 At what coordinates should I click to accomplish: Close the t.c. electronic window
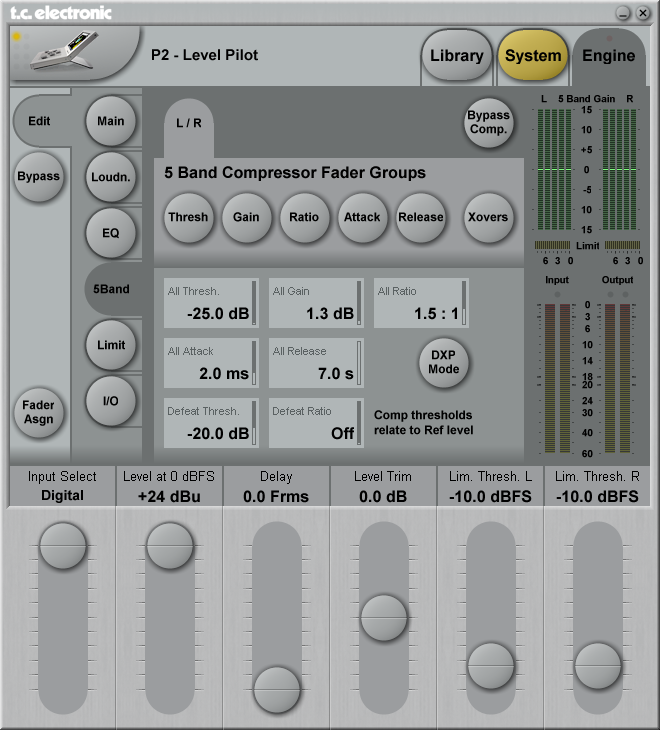pos(643,13)
